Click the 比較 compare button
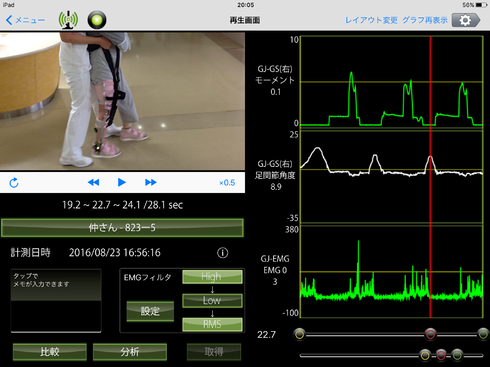The image size is (490, 367). click(50, 352)
